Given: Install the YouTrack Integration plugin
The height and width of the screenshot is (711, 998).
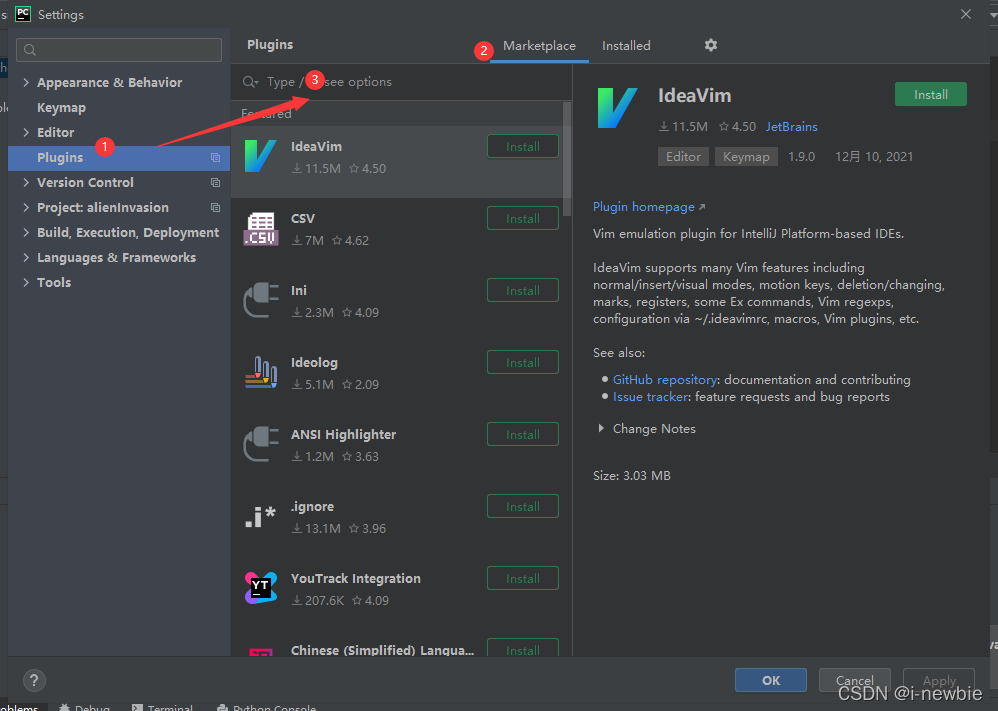Looking at the screenshot, I should [x=523, y=578].
